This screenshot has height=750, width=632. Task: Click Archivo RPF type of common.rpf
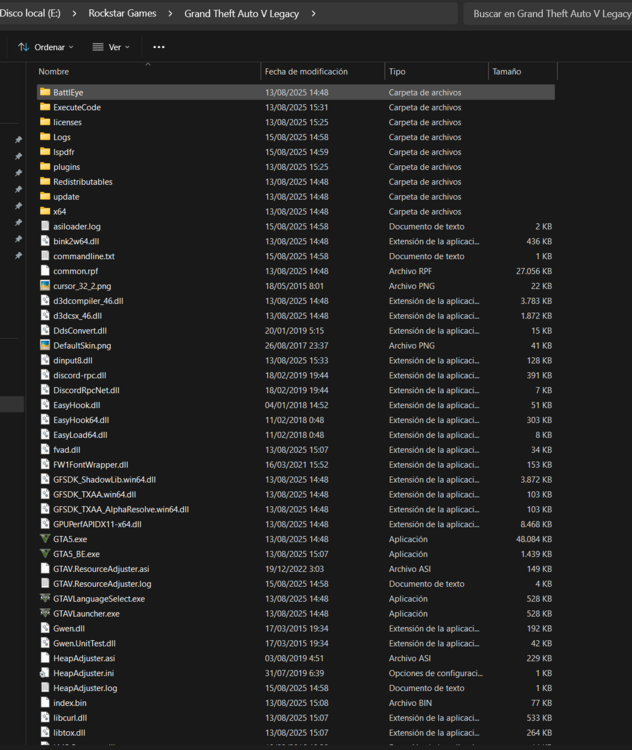coord(410,271)
